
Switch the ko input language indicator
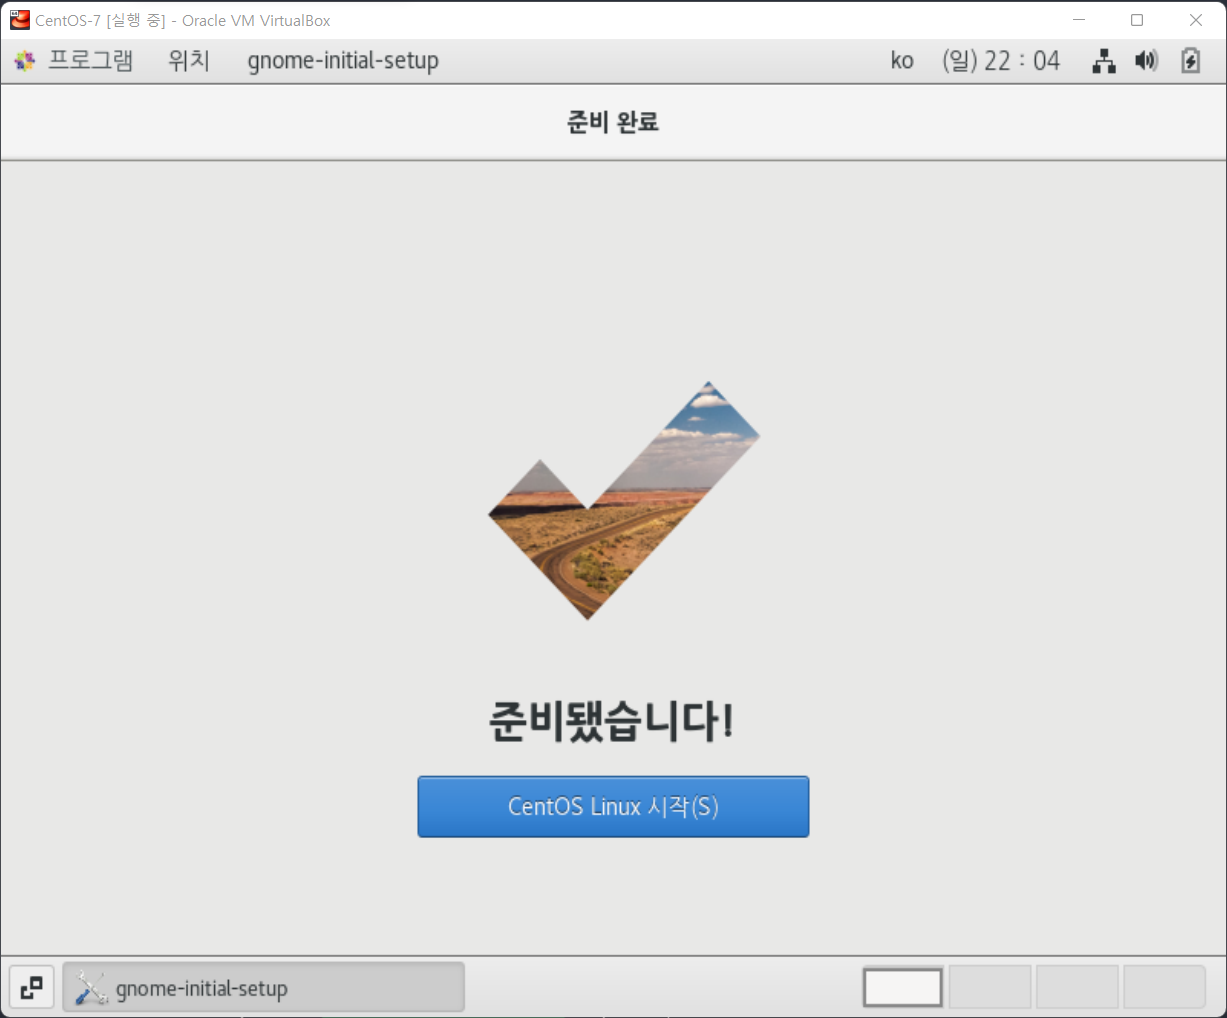(x=902, y=61)
